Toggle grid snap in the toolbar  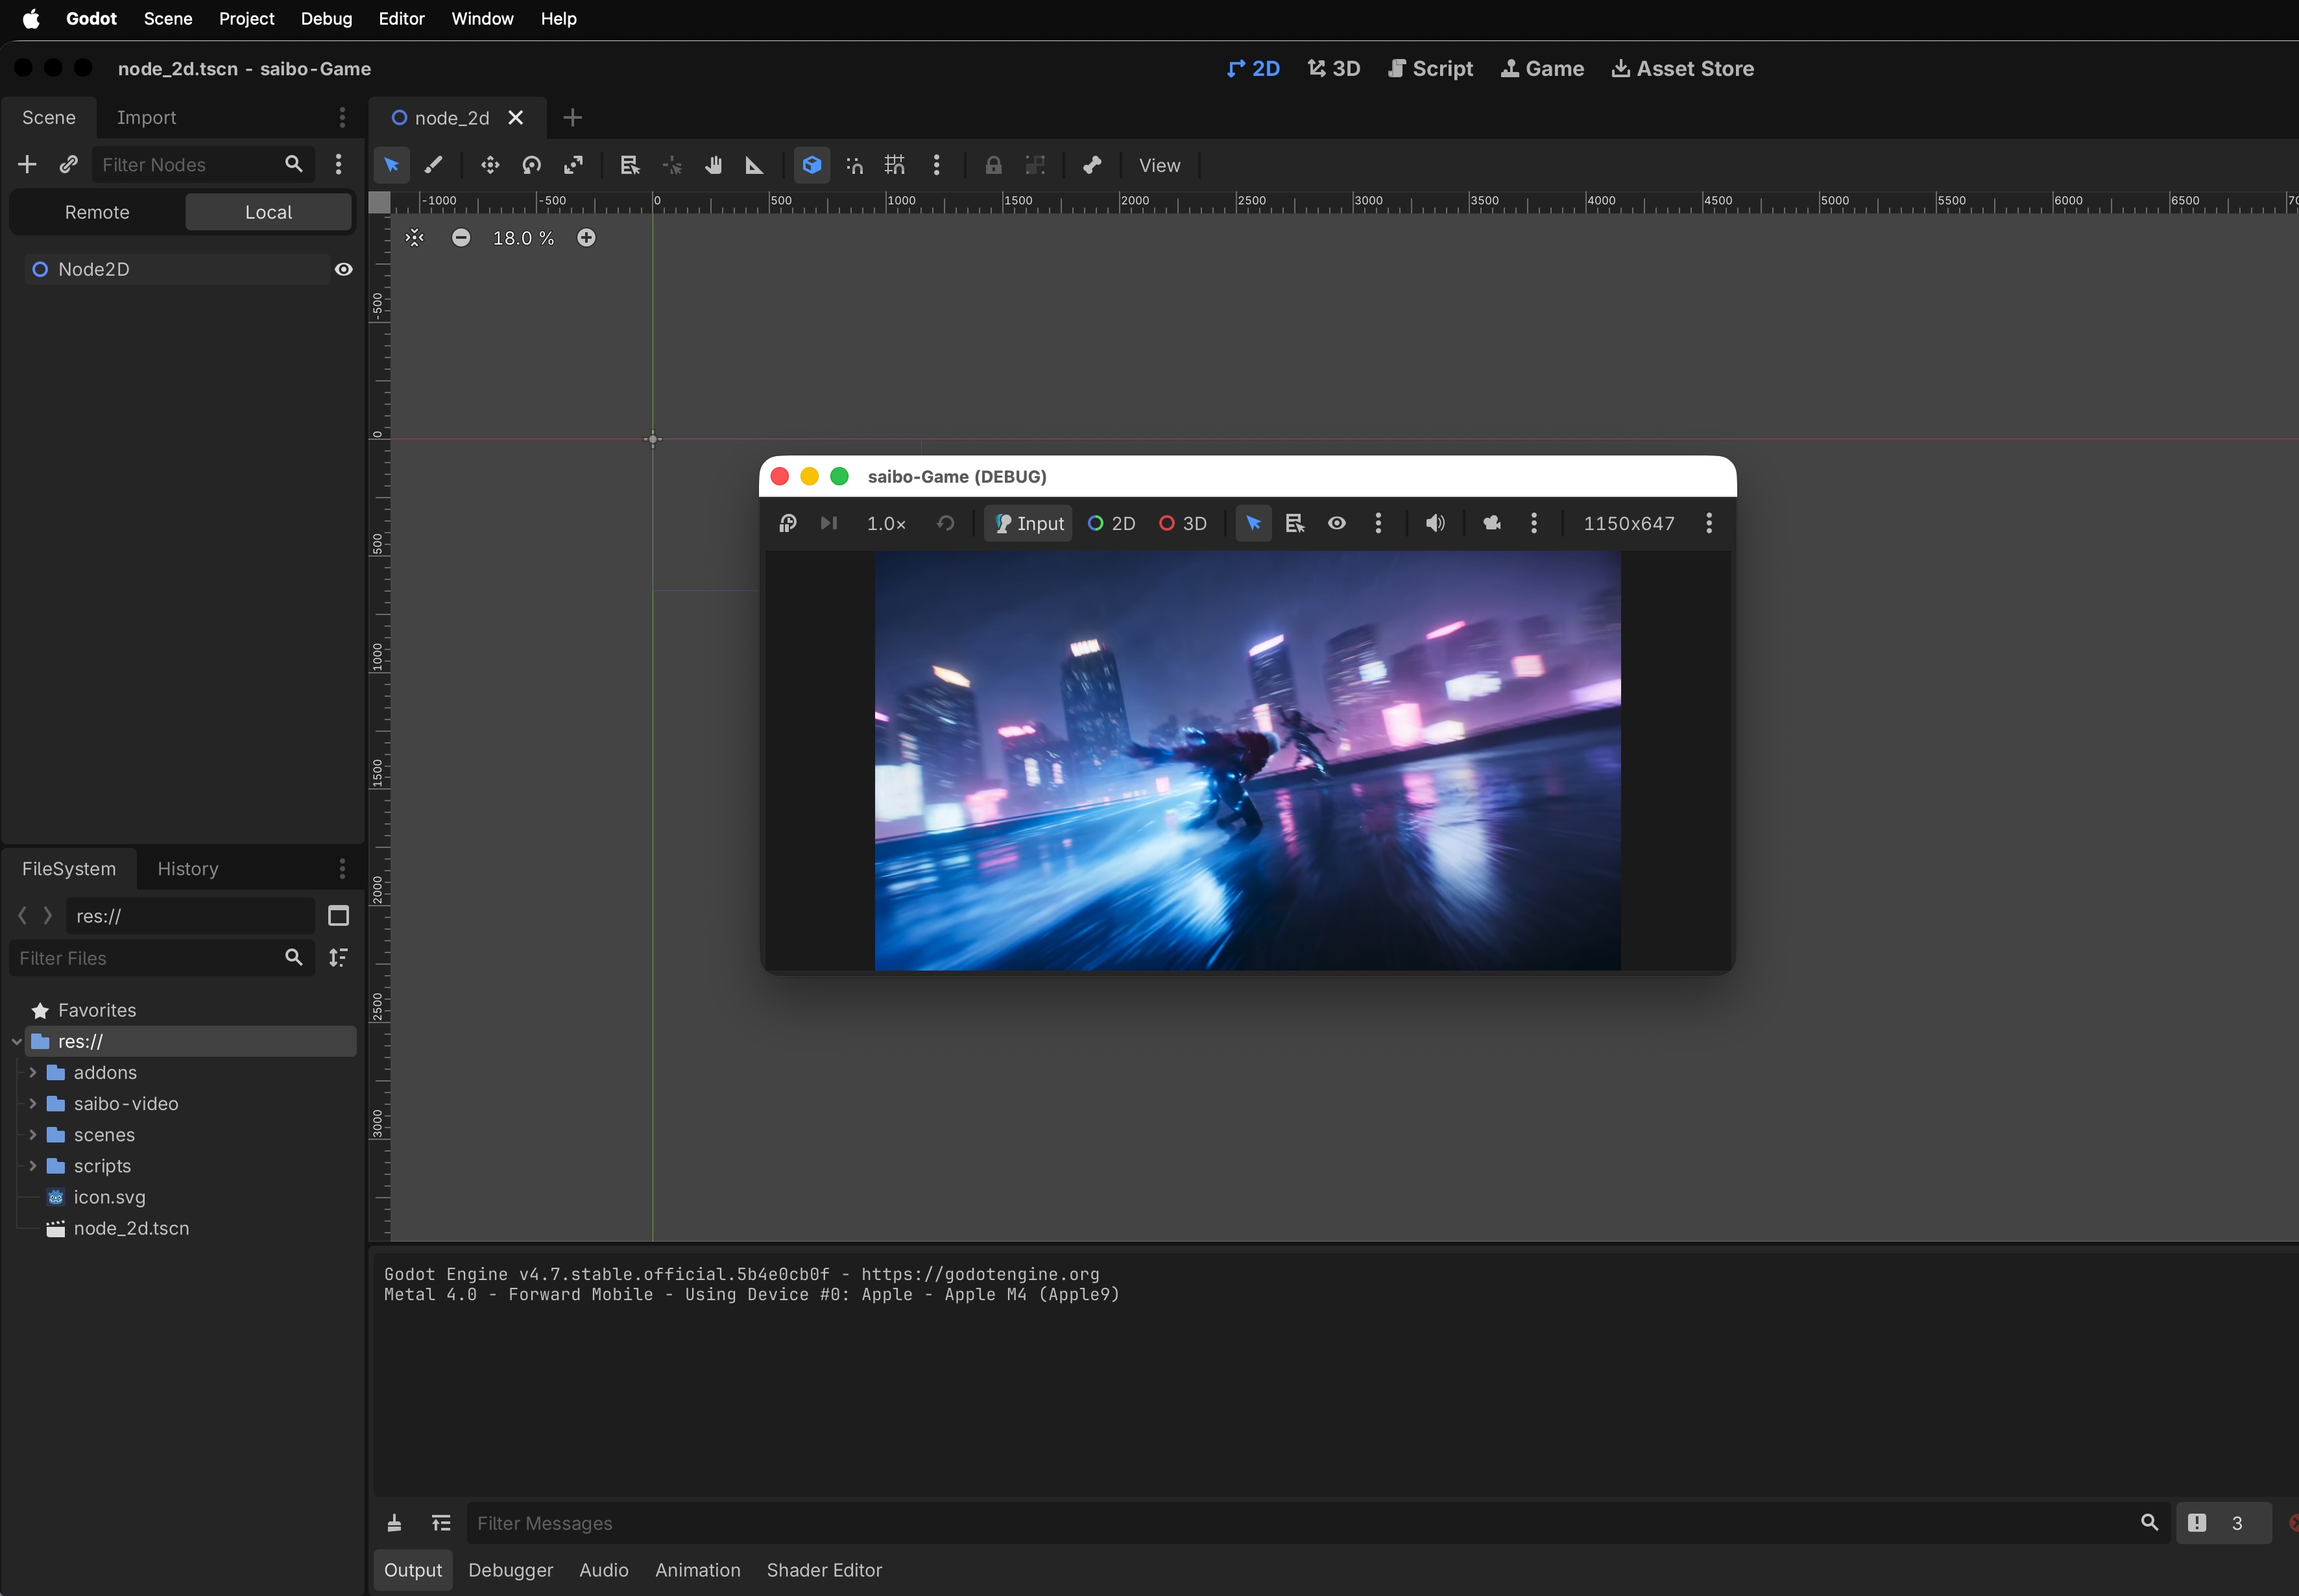click(x=895, y=165)
